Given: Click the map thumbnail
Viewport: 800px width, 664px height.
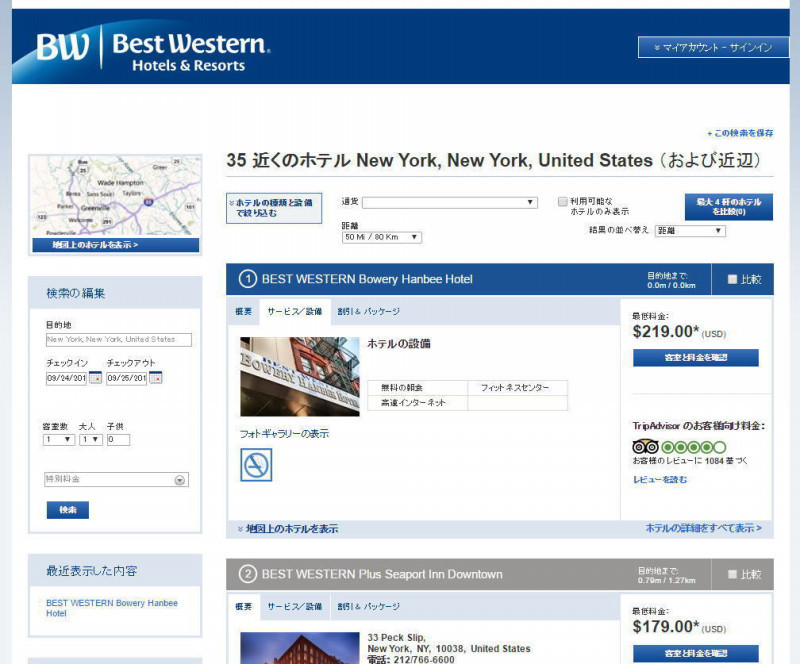Looking at the screenshot, I should point(116,196).
